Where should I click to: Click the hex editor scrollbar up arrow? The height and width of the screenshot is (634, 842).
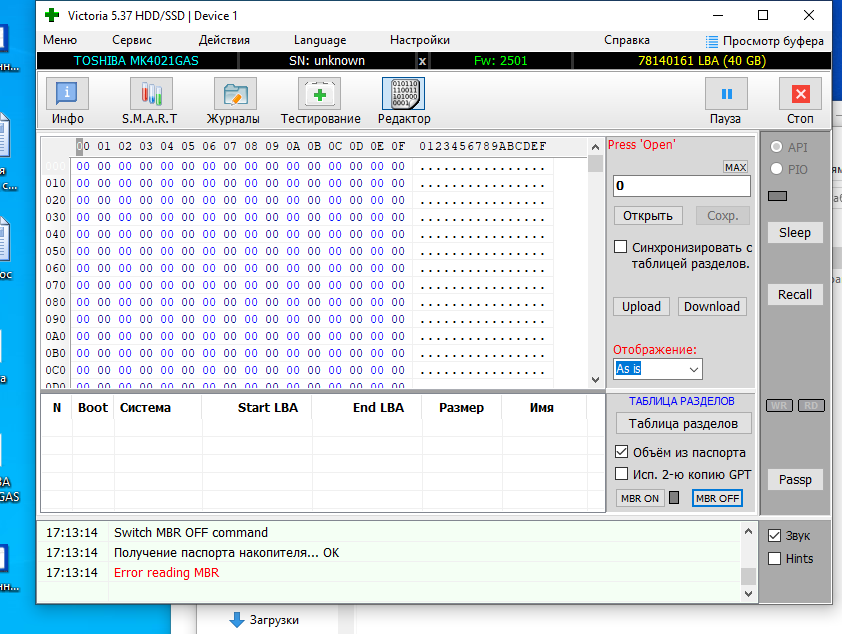[x=595, y=147]
